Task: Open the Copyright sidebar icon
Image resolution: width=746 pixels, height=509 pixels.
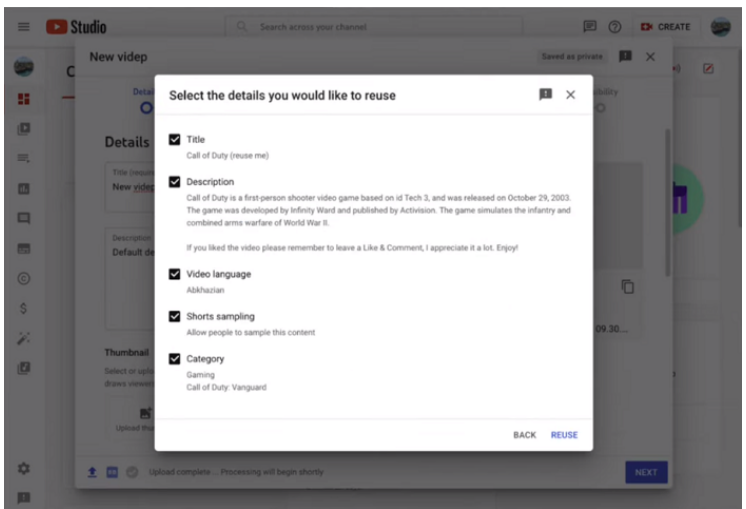Action: tap(23, 278)
